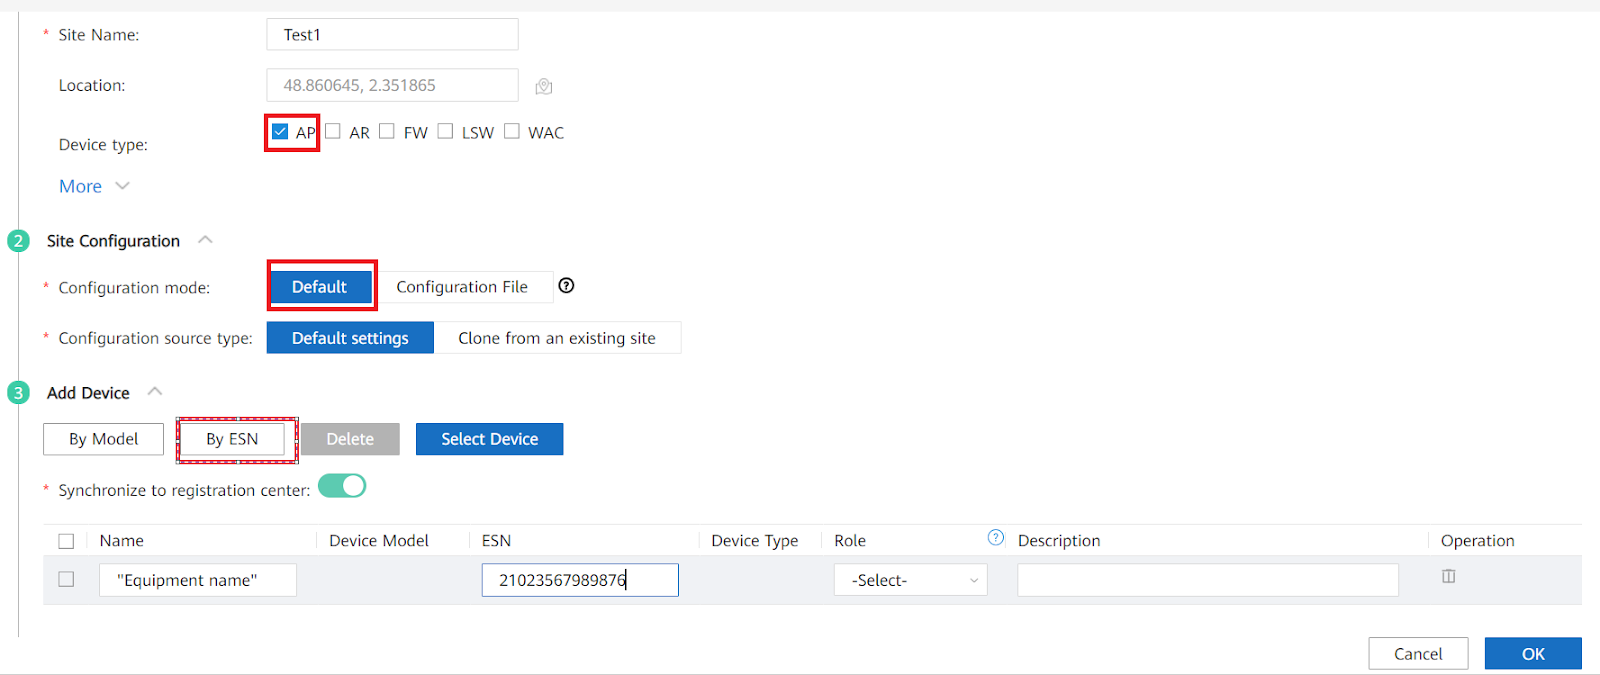Choose Clone from an existing site
Screen dimensions: 1600x675
[557, 338]
